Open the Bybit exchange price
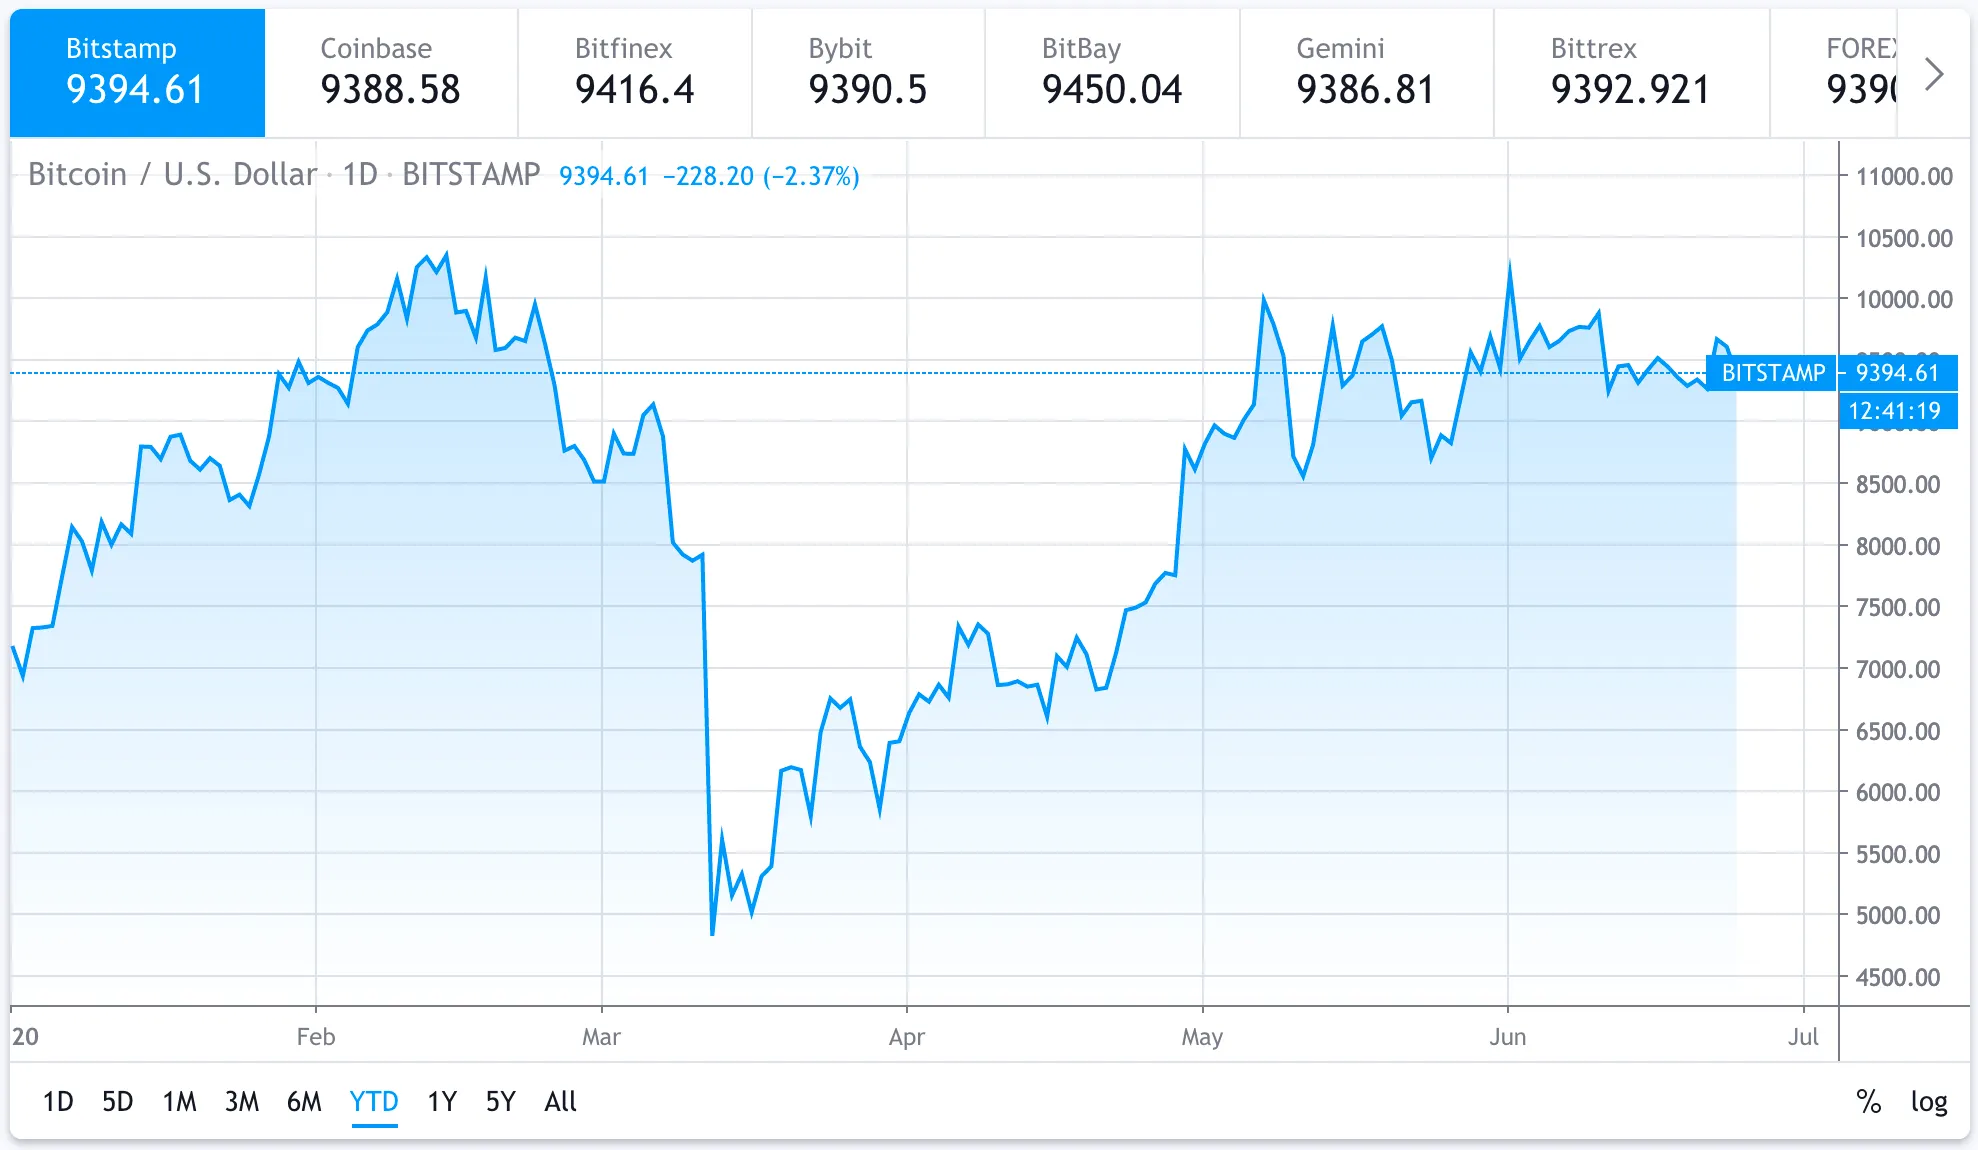Screen dimensions: 1978x1150 868,70
